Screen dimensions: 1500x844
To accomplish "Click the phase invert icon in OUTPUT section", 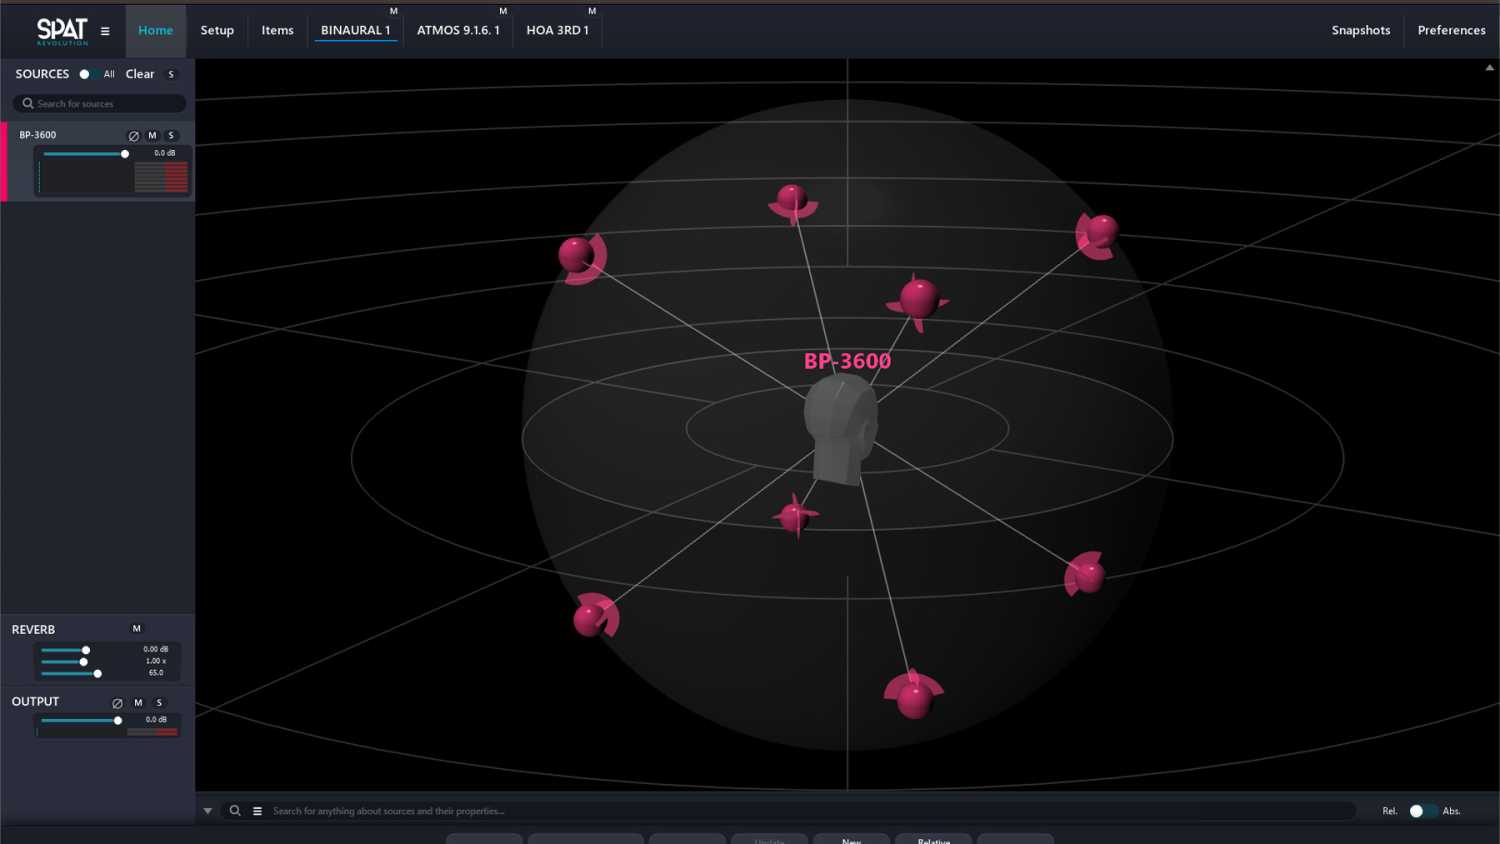I will point(117,702).
